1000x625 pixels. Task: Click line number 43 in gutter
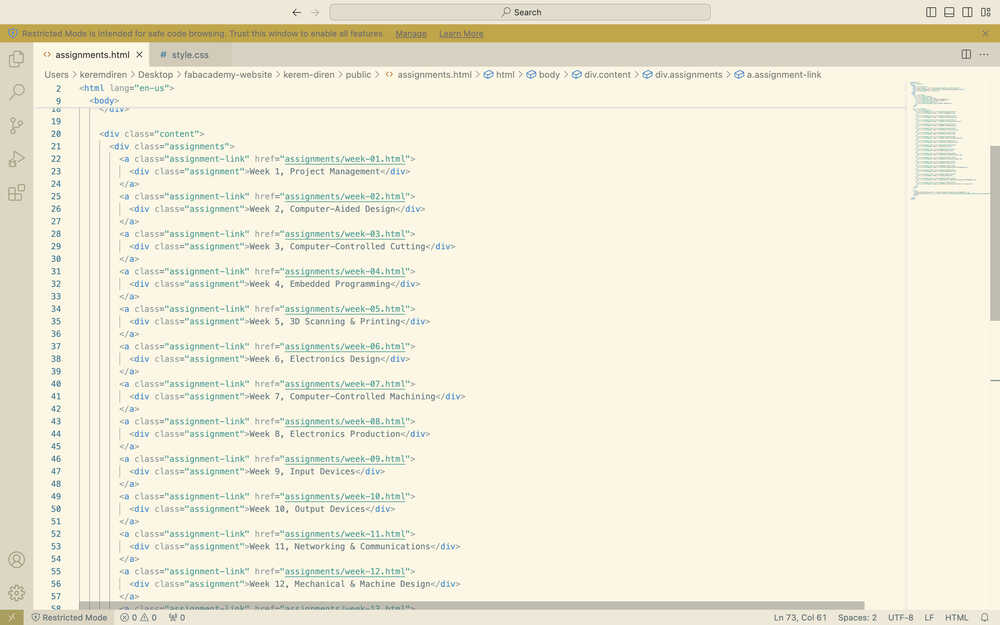pyautogui.click(x=56, y=422)
